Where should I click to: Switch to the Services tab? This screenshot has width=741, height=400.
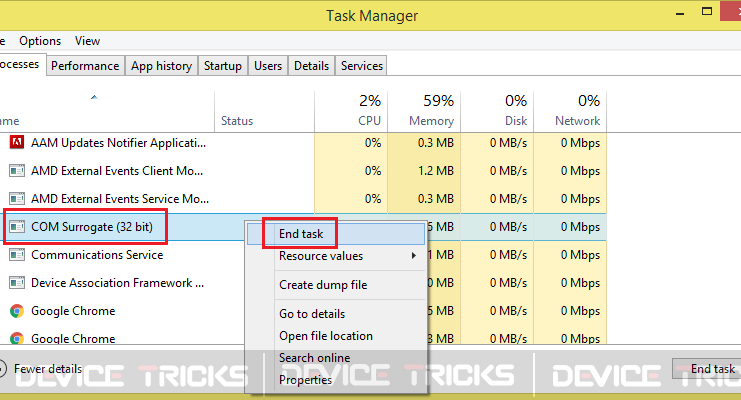pyautogui.click(x=362, y=66)
